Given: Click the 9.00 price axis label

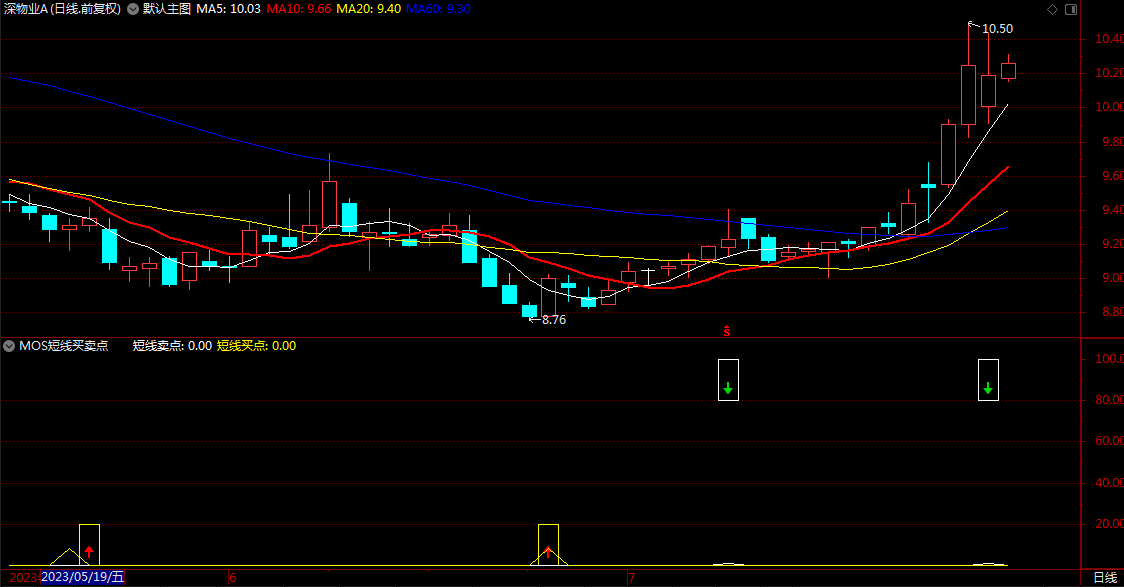Looking at the screenshot, I should [1112, 278].
